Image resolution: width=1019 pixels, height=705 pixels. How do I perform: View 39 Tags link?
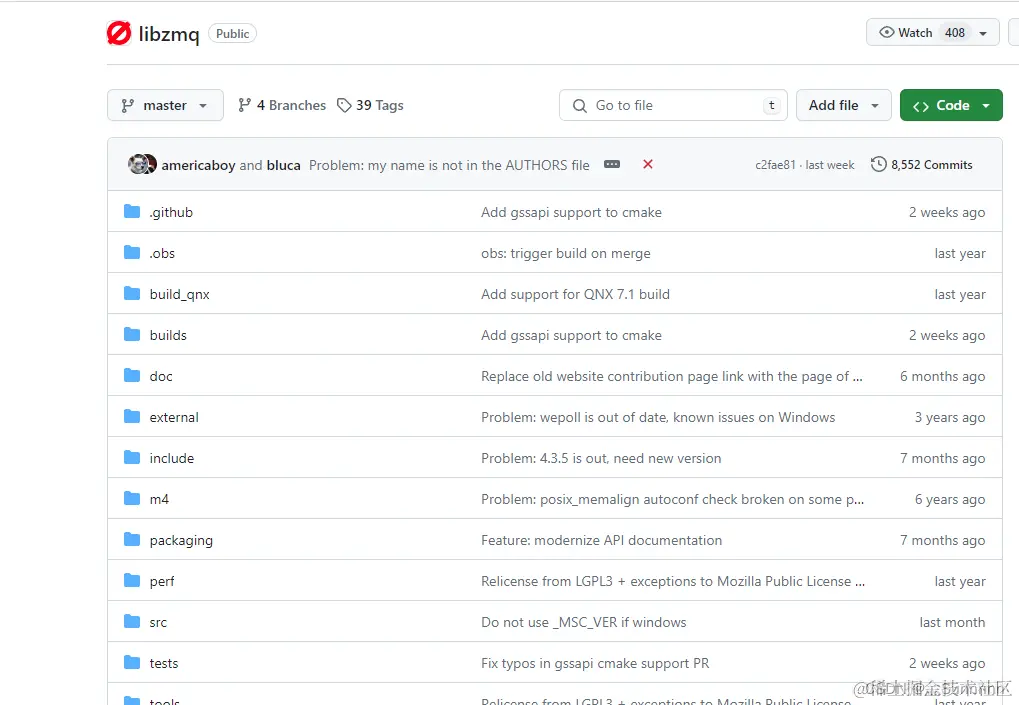(x=370, y=105)
